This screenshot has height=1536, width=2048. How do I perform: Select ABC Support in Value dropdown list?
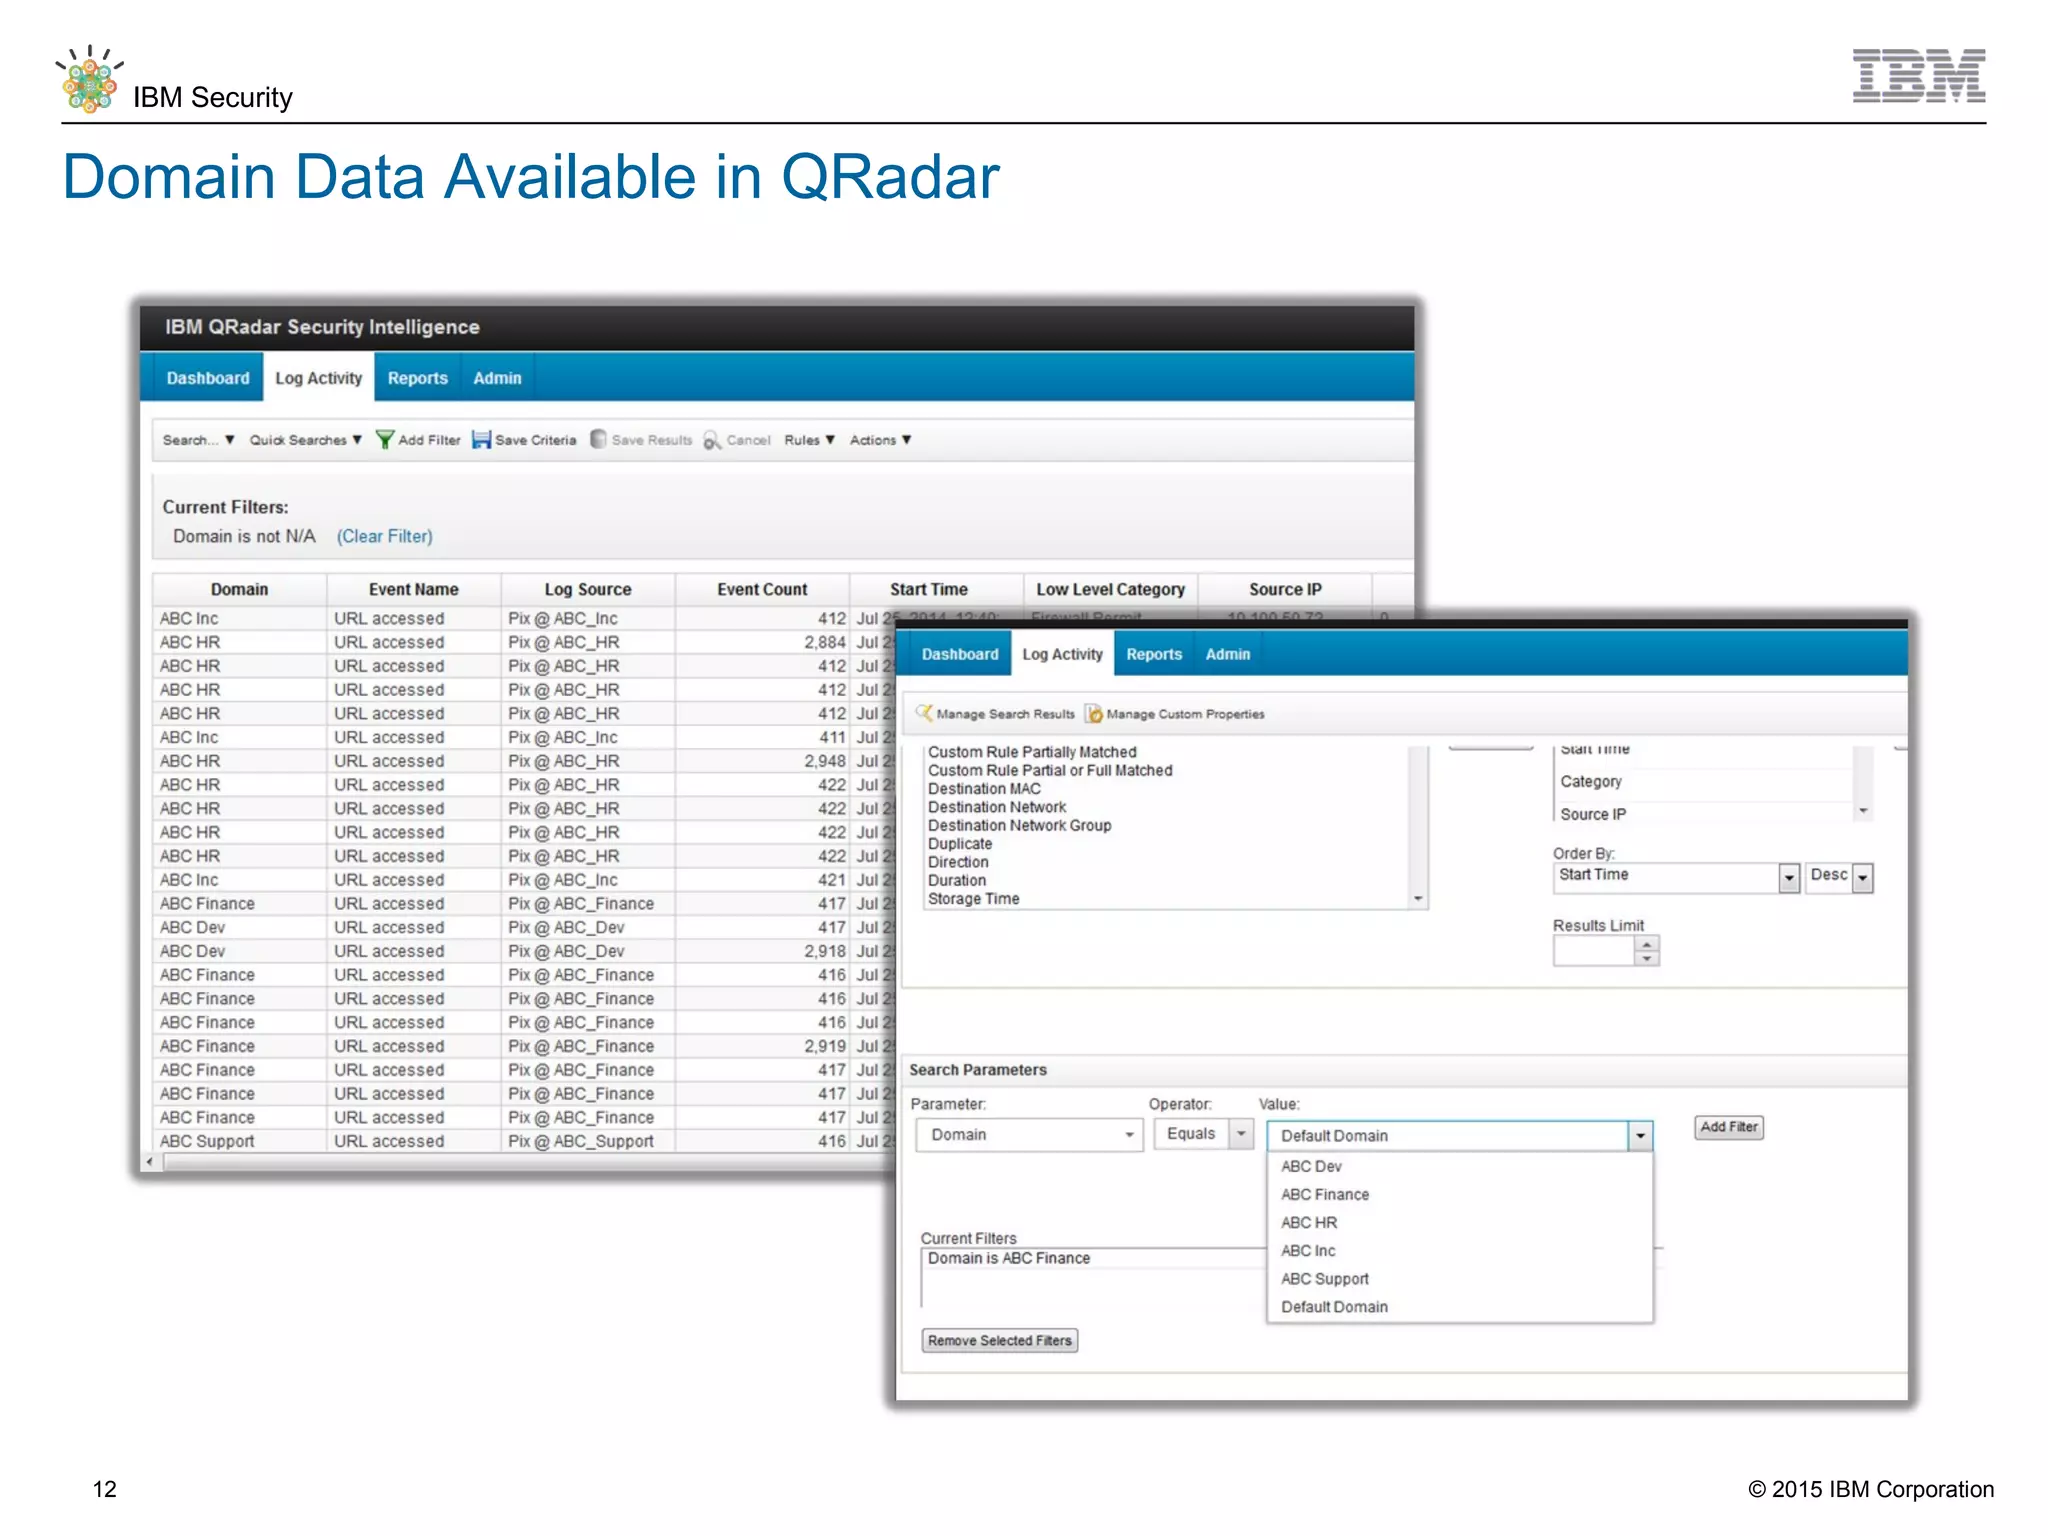(x=1460, y=1279)
